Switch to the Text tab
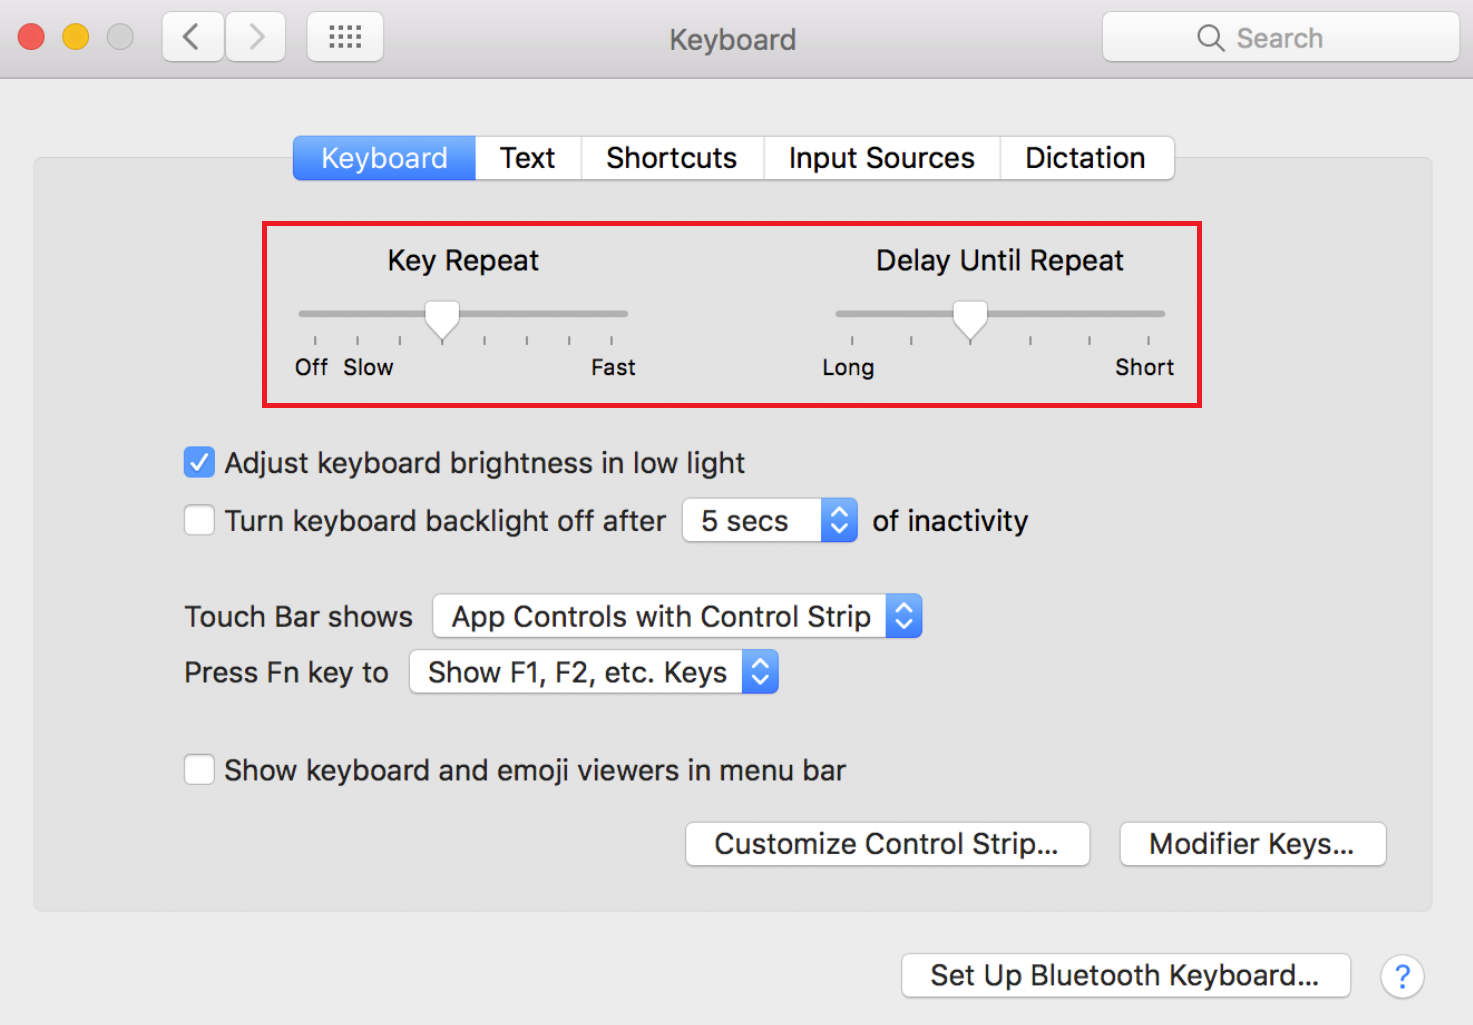The height and width of the screenshot is (1025, 1473). tap(527, 157)
